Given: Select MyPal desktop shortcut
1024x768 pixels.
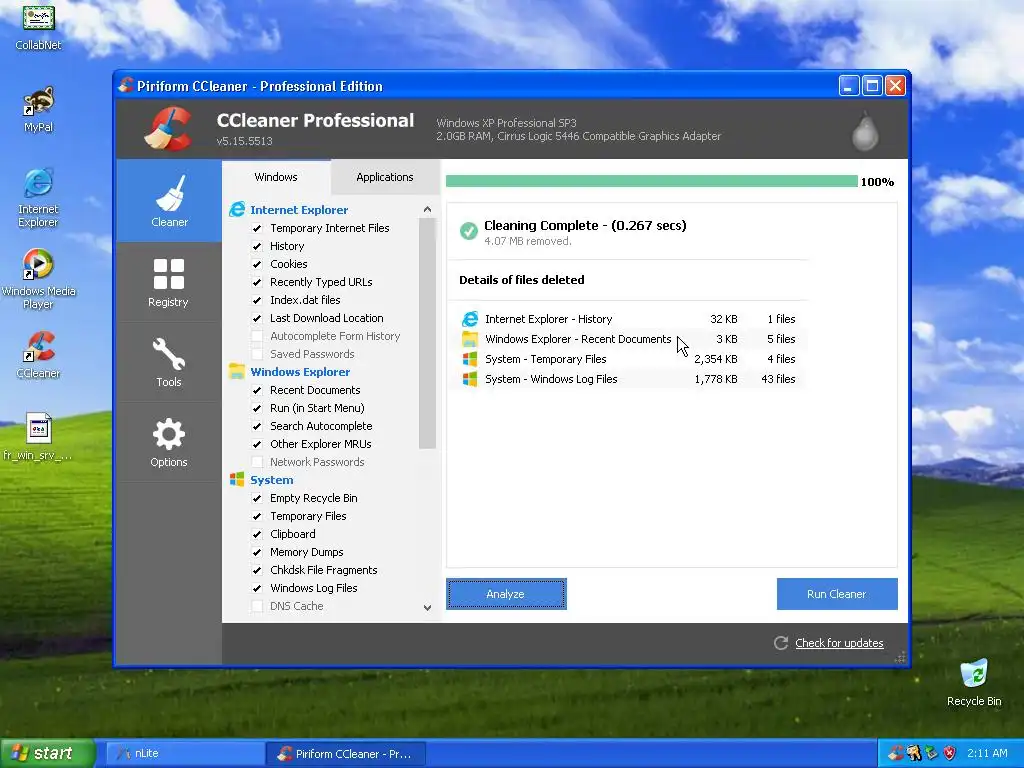Looking at the screenshot, I should (x=39, y=109).
